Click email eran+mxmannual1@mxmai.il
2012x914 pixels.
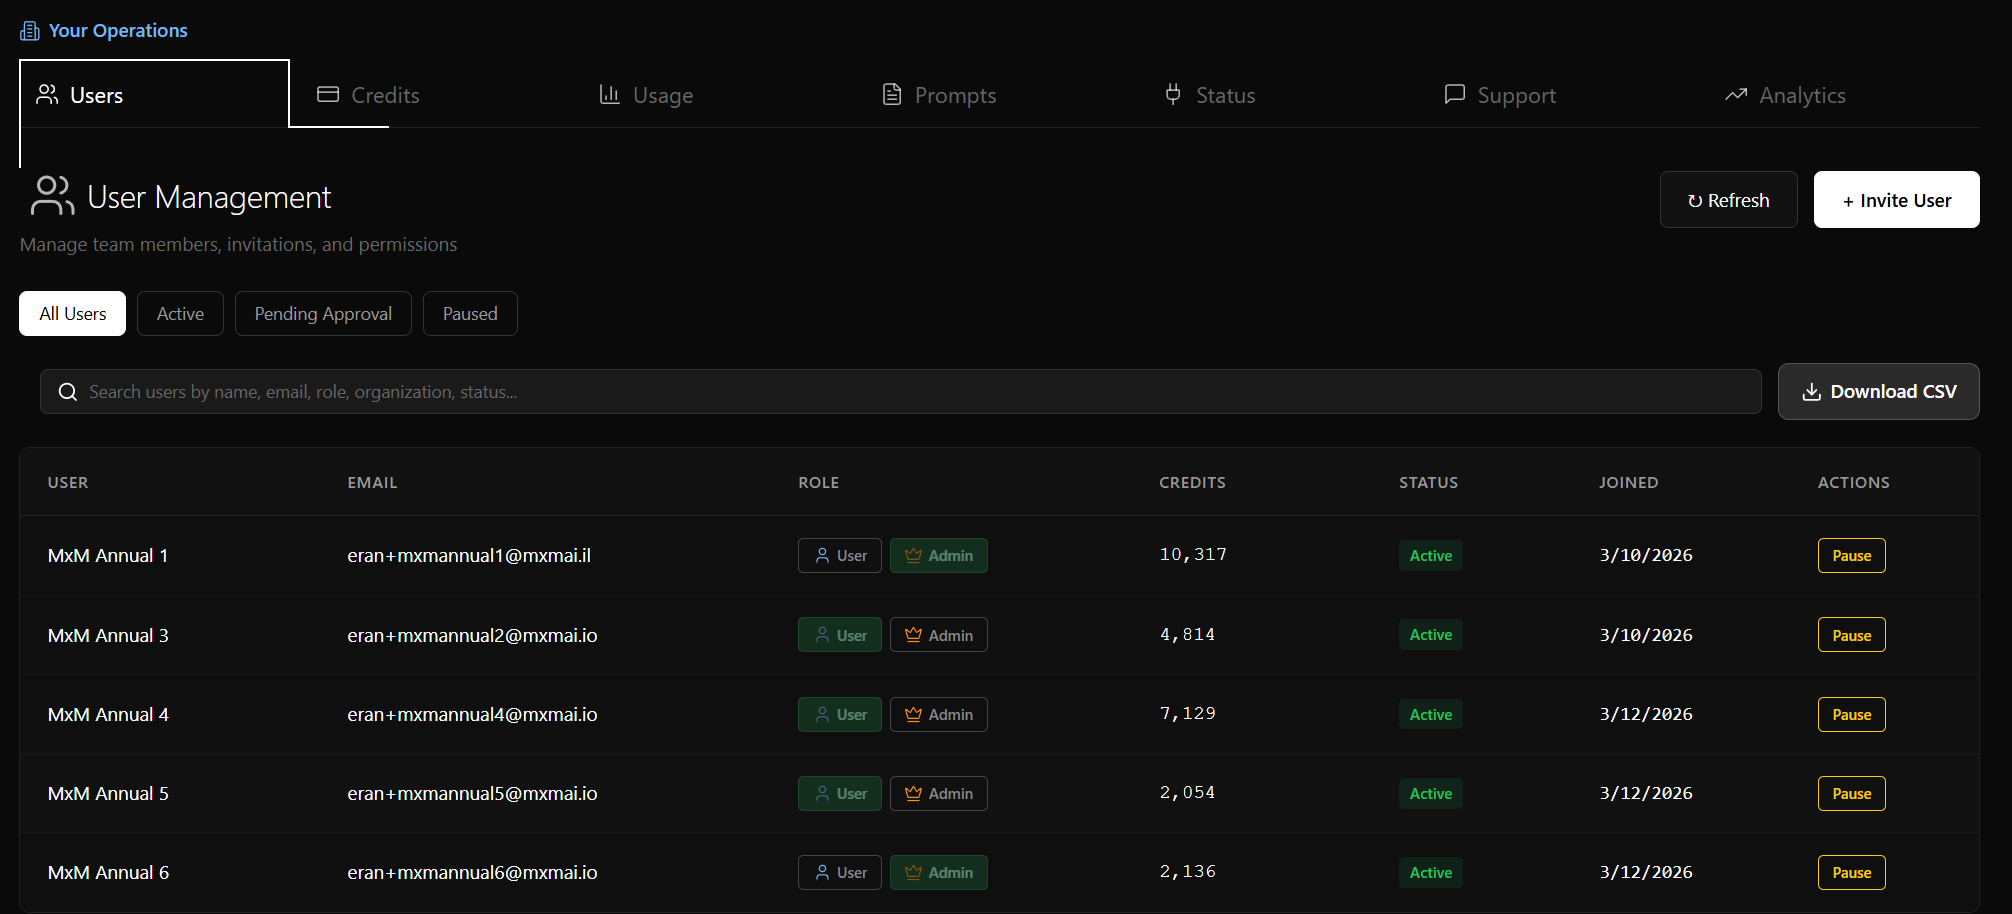pos(469,555)
